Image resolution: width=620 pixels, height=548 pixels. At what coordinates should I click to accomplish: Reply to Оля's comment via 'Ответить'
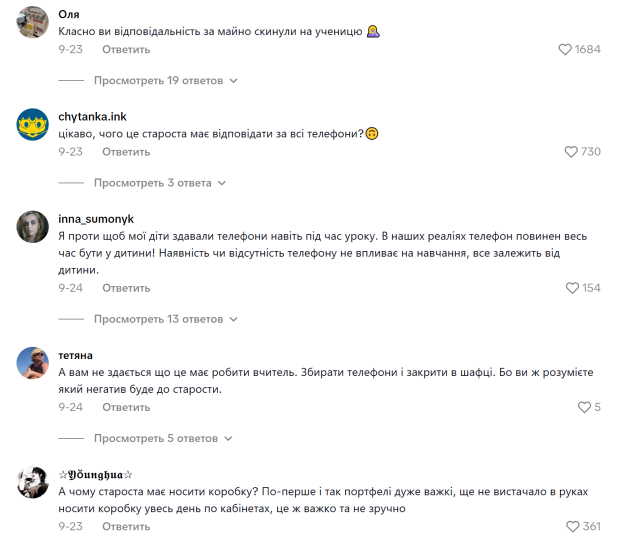126,49
